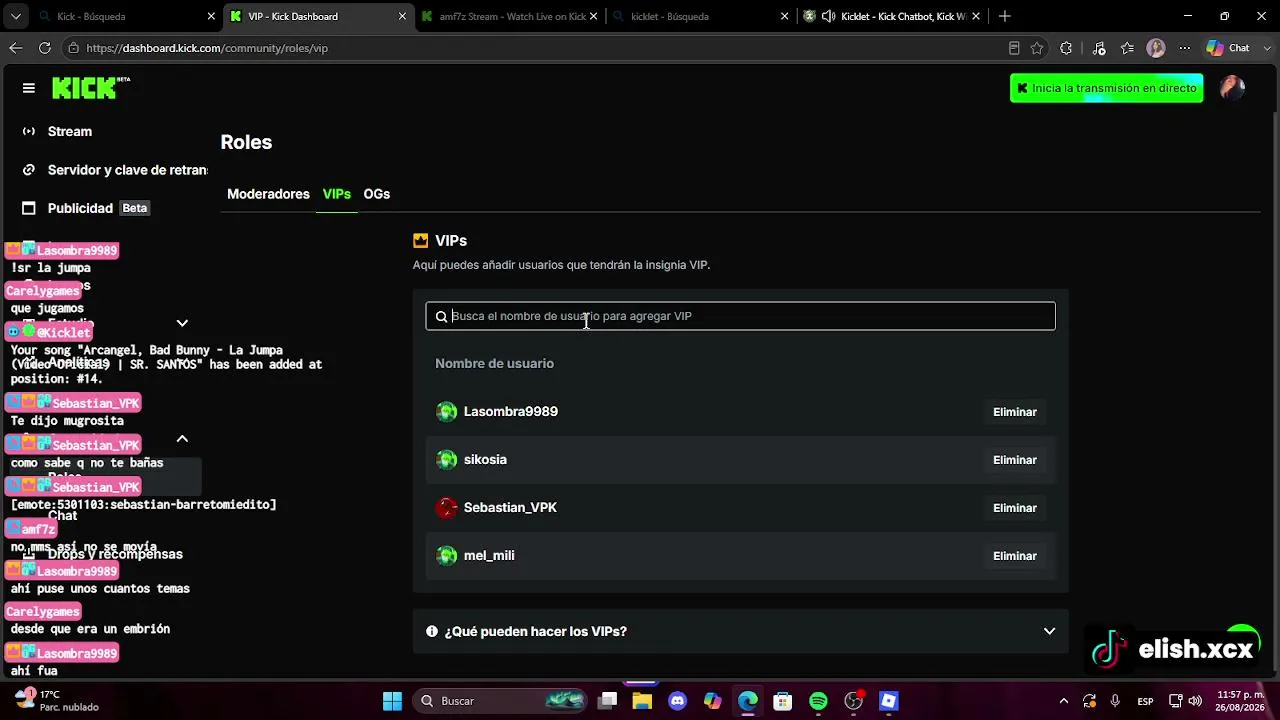Open the browser extensions icon

(1066, 48)
